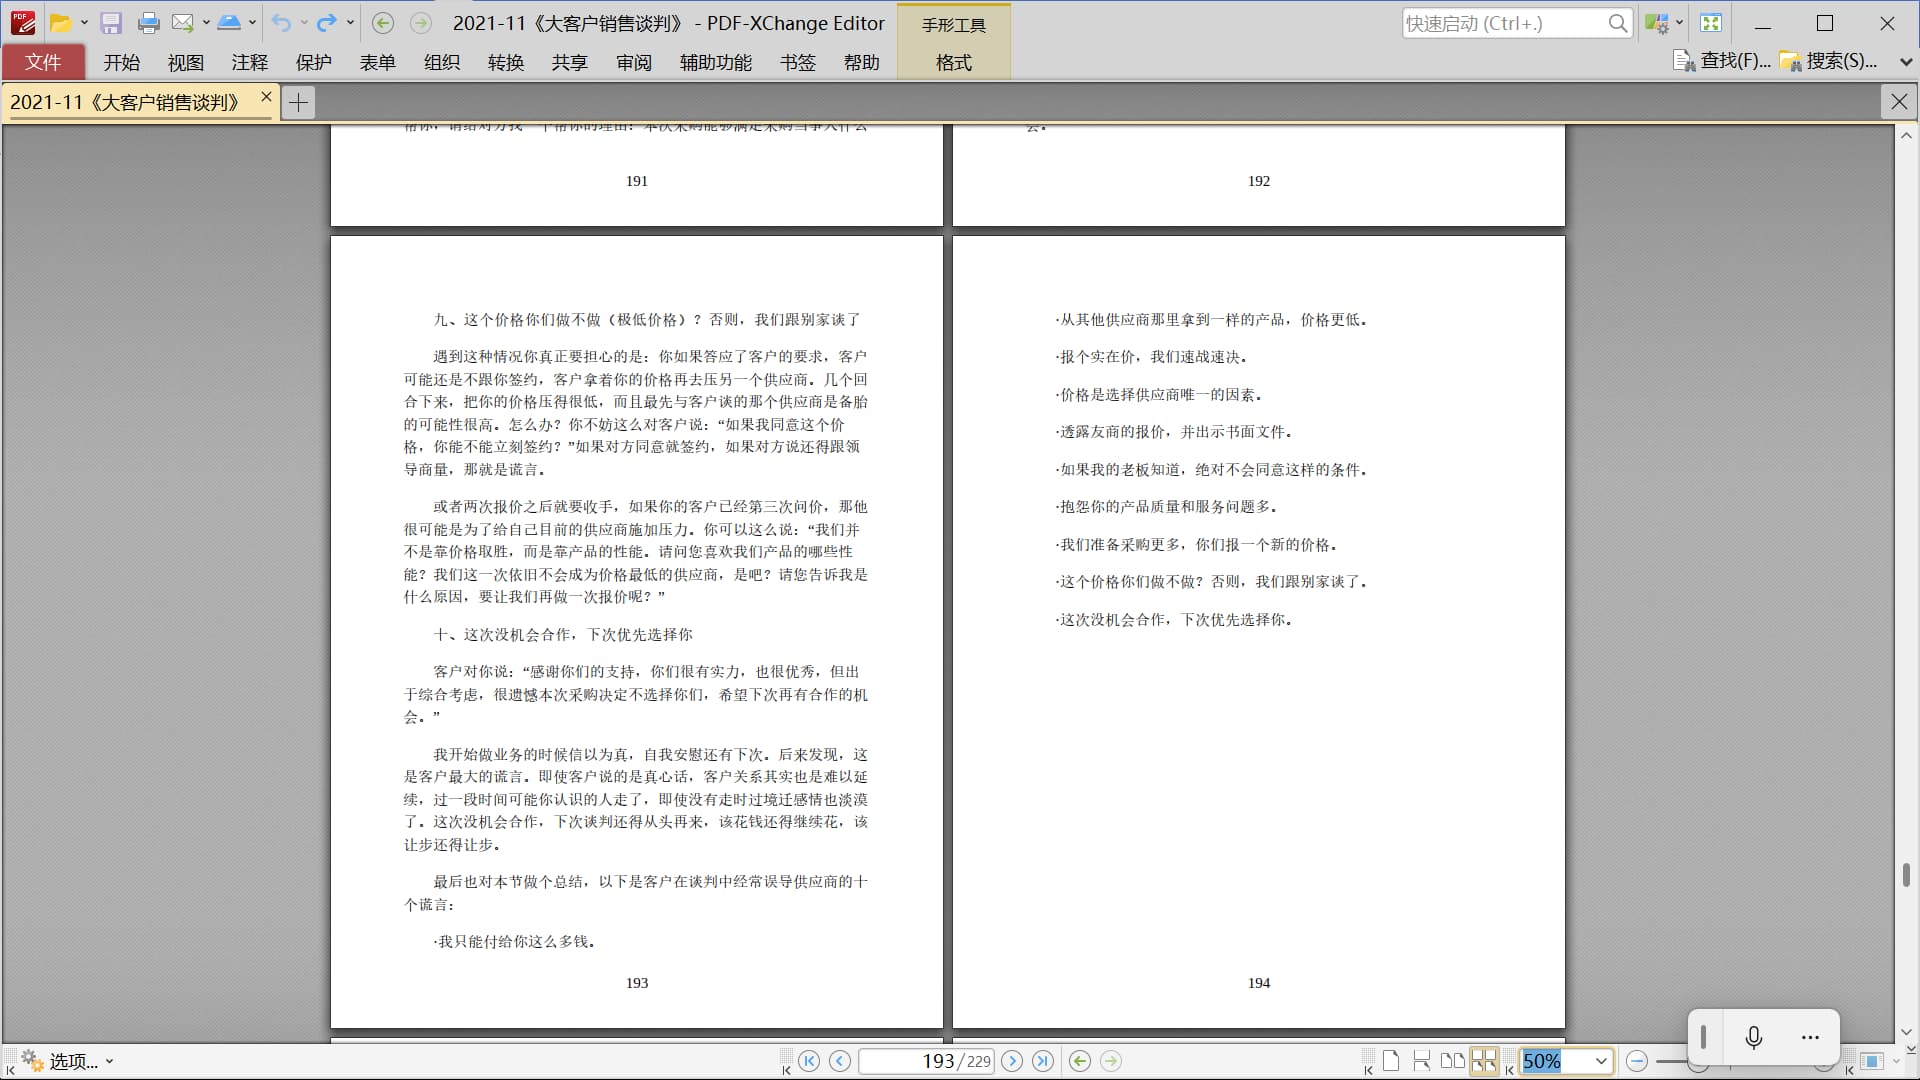
Task: Switch to single page layout
Action: point(1391,1061)
